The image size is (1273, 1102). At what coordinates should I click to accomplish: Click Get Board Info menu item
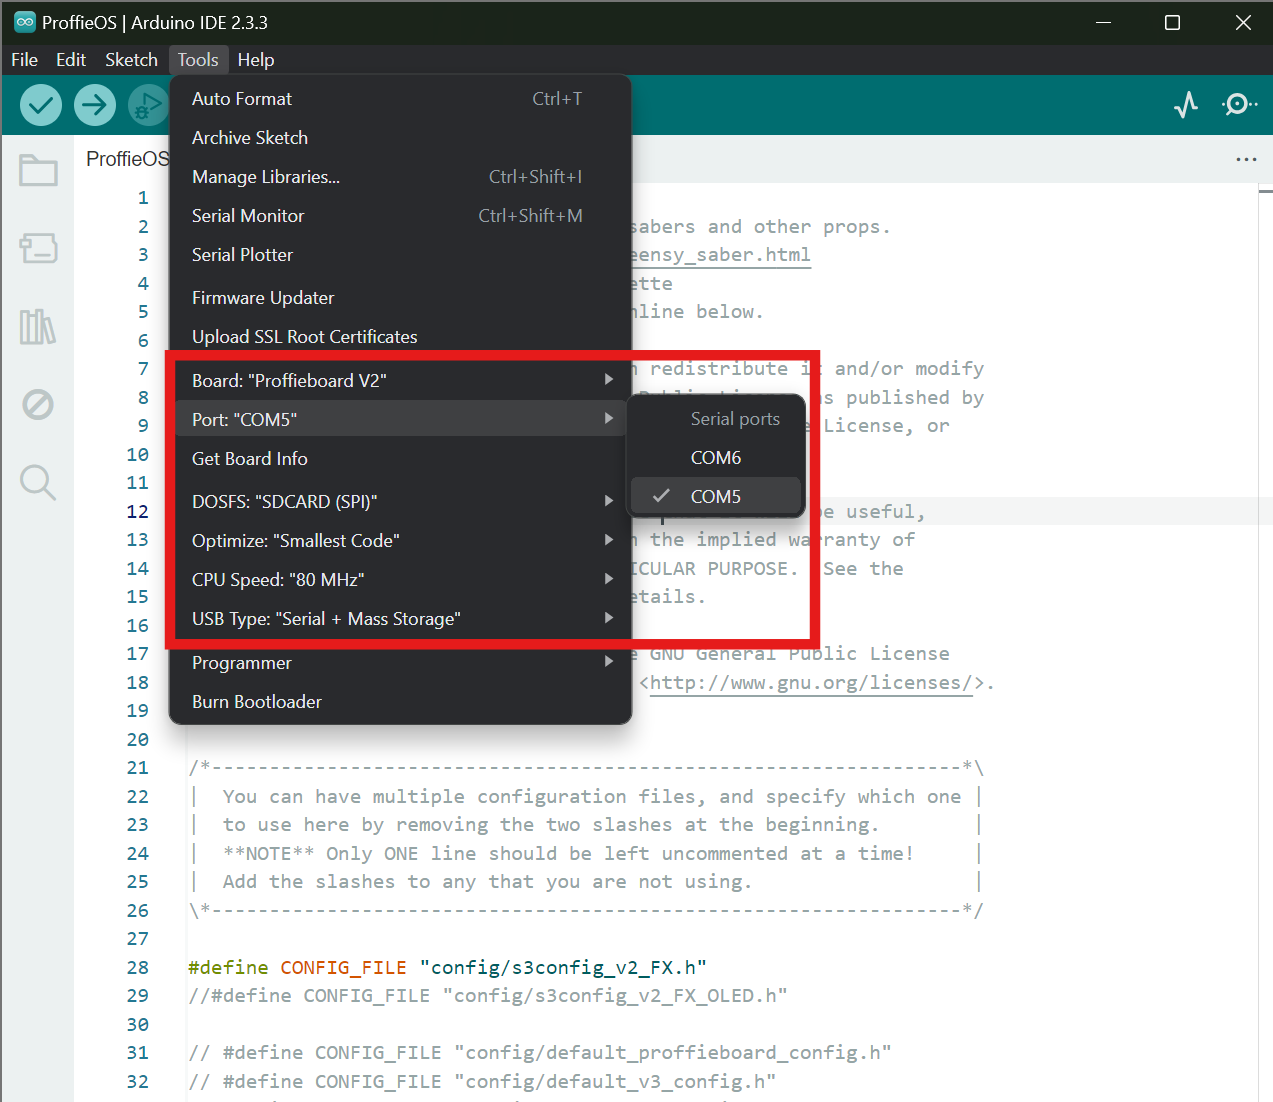point(400,459)
